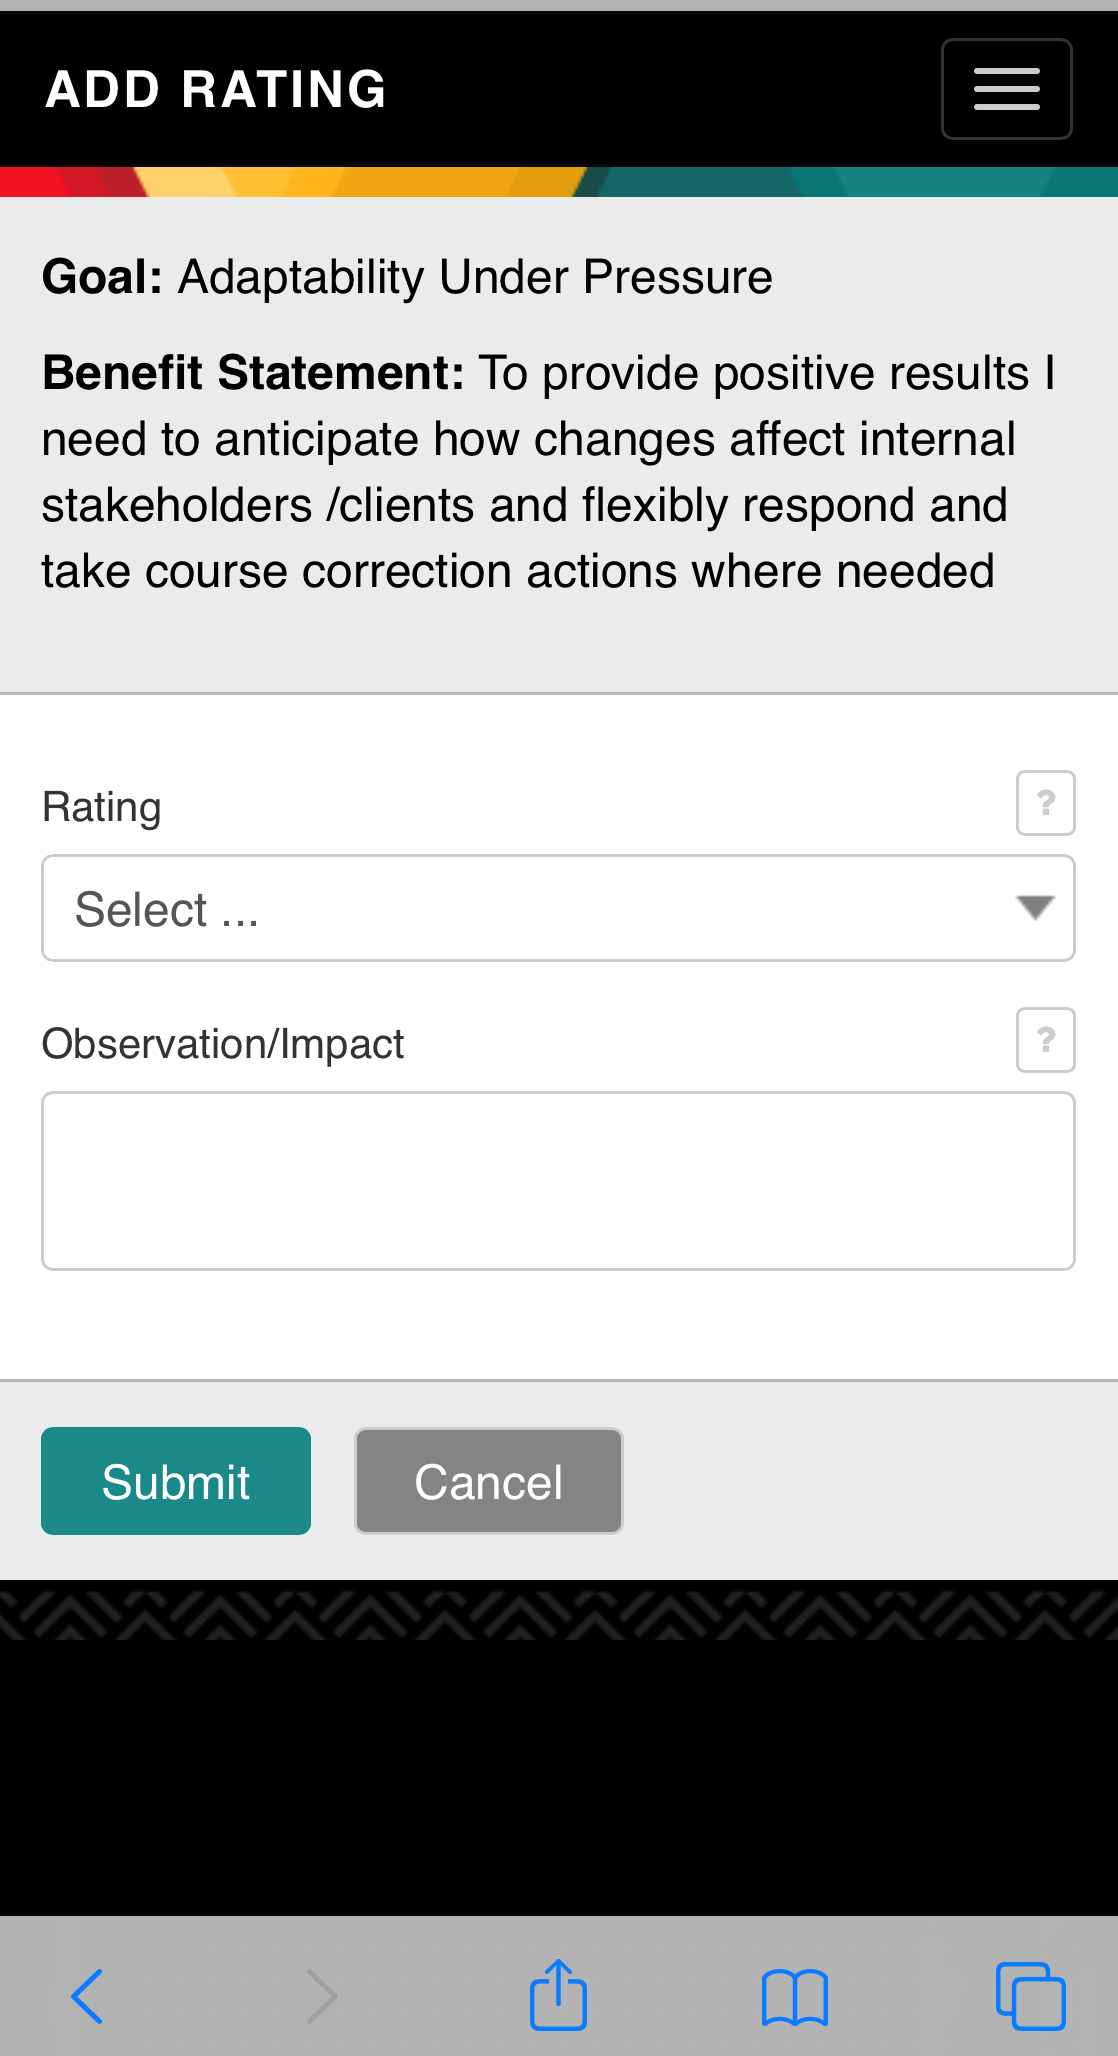Viewport: 1118px width, 2056px height.
Task: Open the Rating Select dropdown
Action: point(558,908)
